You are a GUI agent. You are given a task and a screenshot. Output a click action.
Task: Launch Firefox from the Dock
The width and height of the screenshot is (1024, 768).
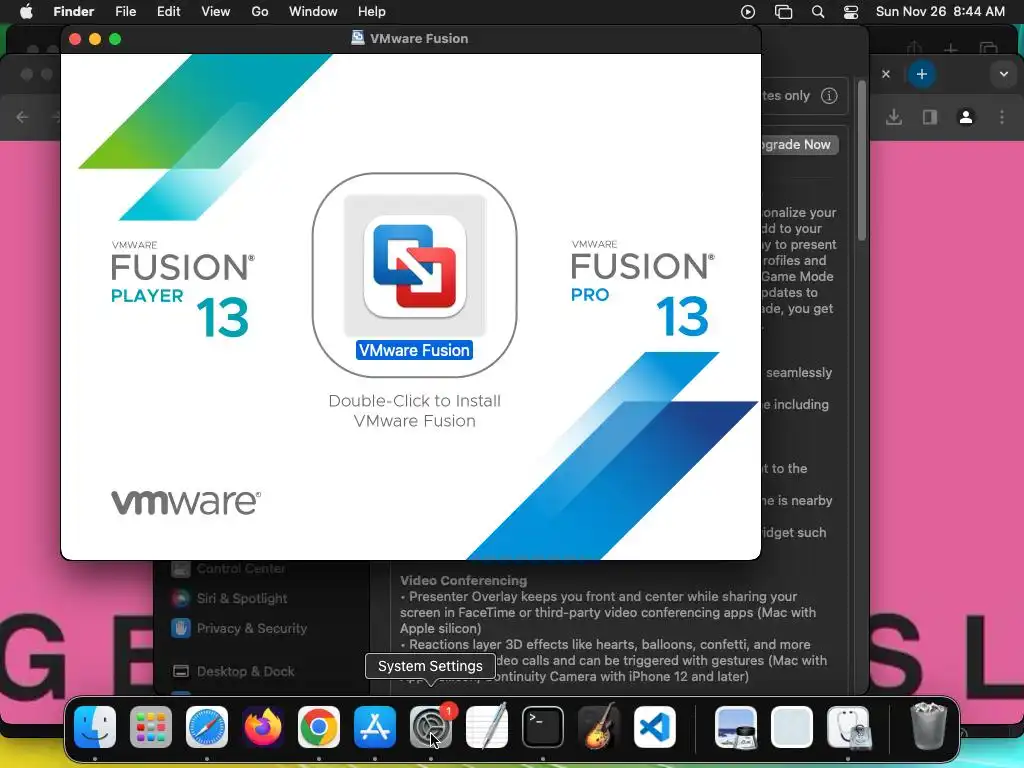point(263,727)
